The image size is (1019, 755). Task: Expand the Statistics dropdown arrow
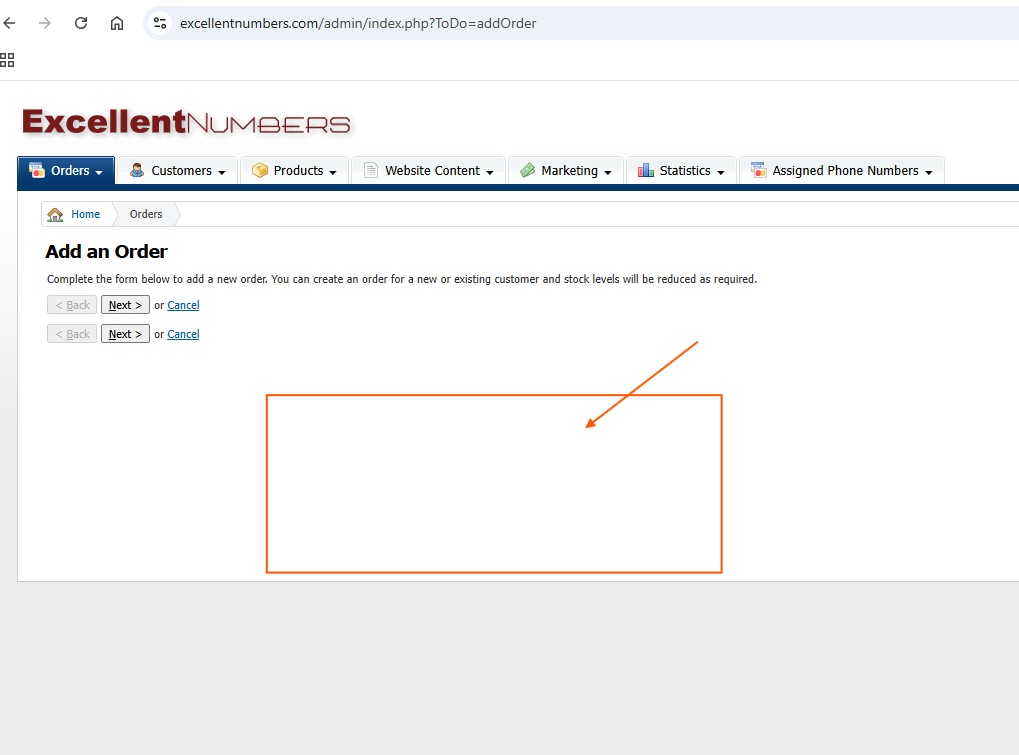721,172
